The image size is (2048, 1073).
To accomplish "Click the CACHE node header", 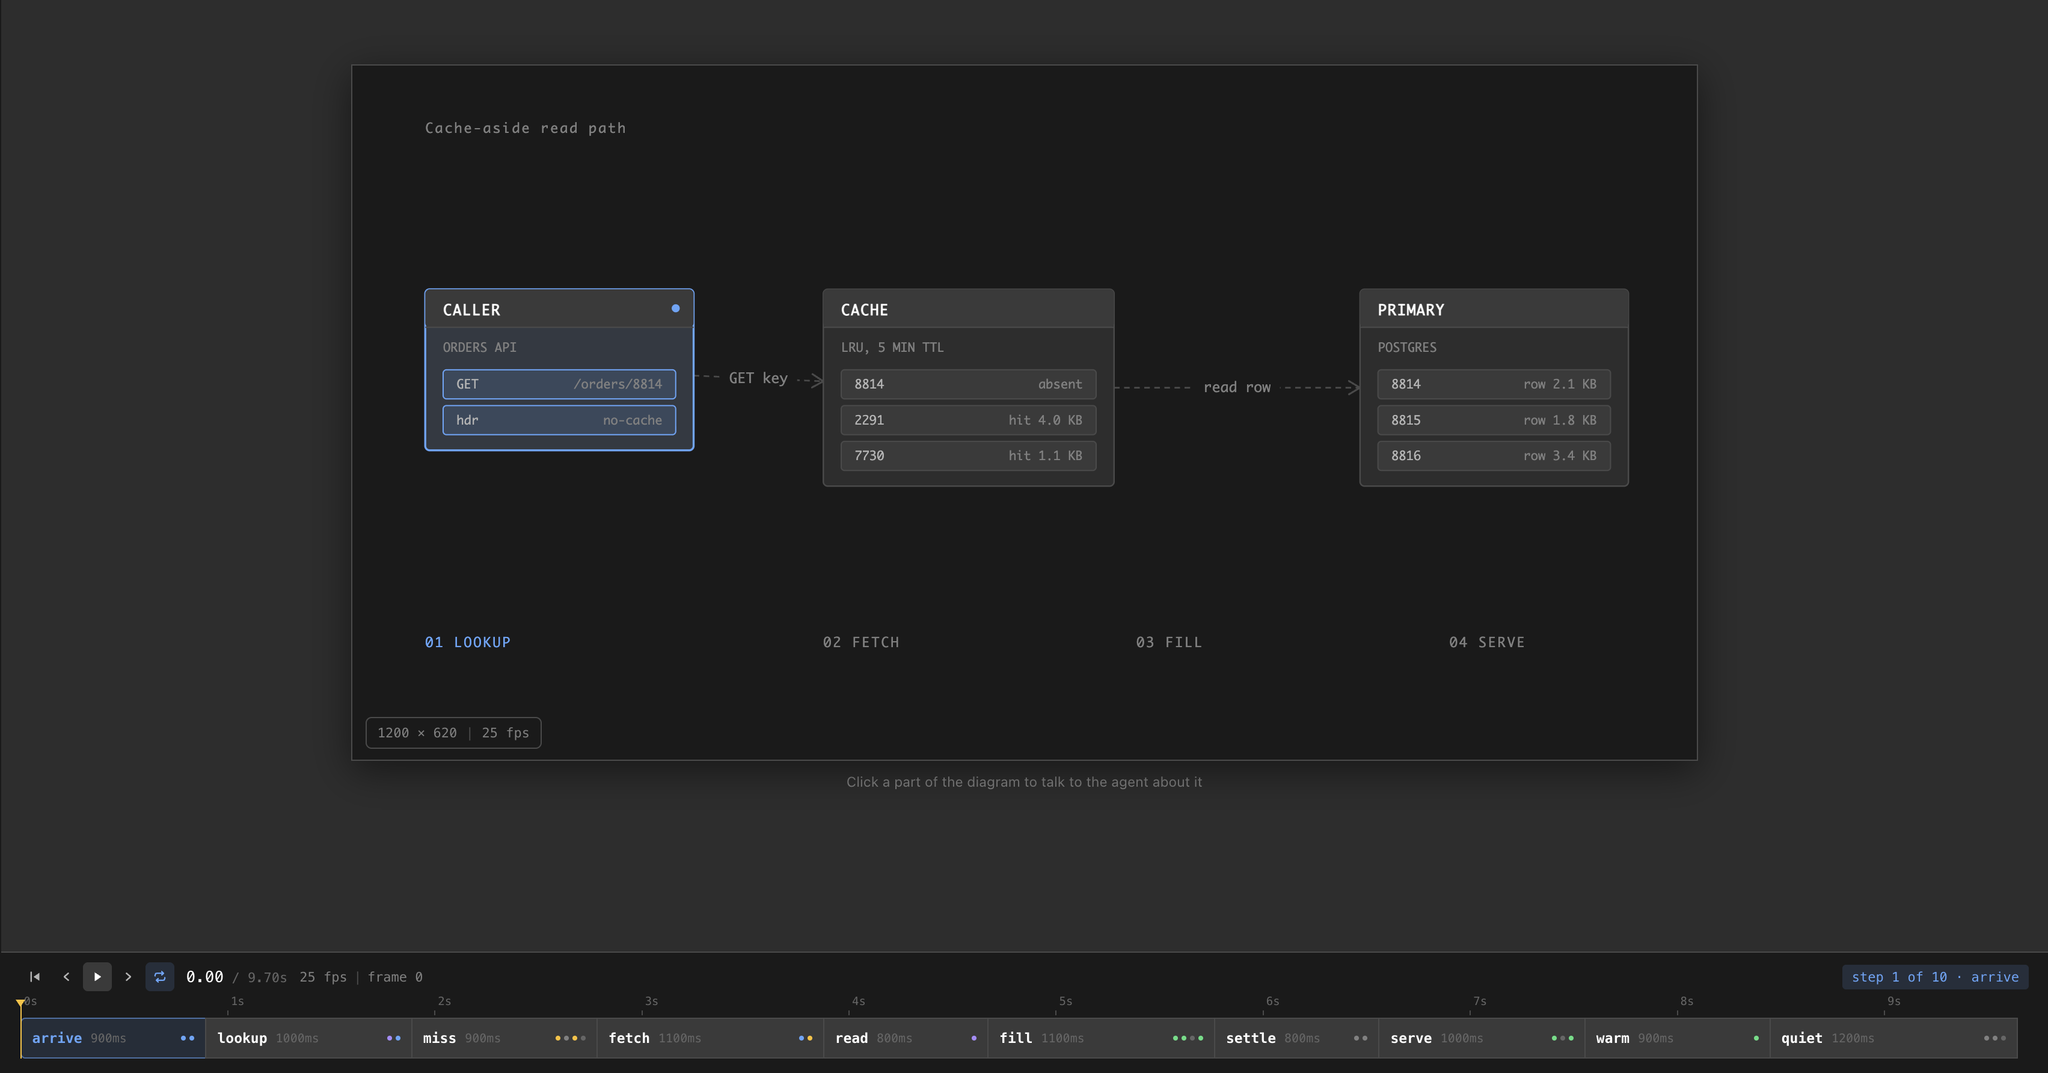I will [968, 309].
